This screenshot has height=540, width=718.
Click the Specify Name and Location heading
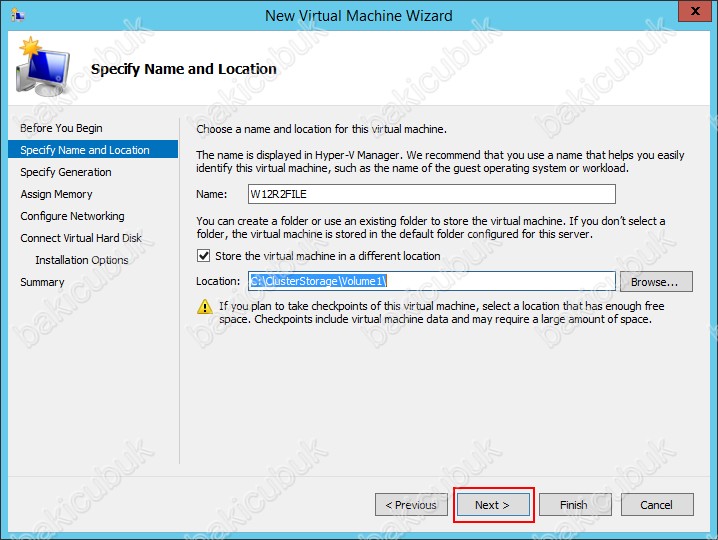184,69
